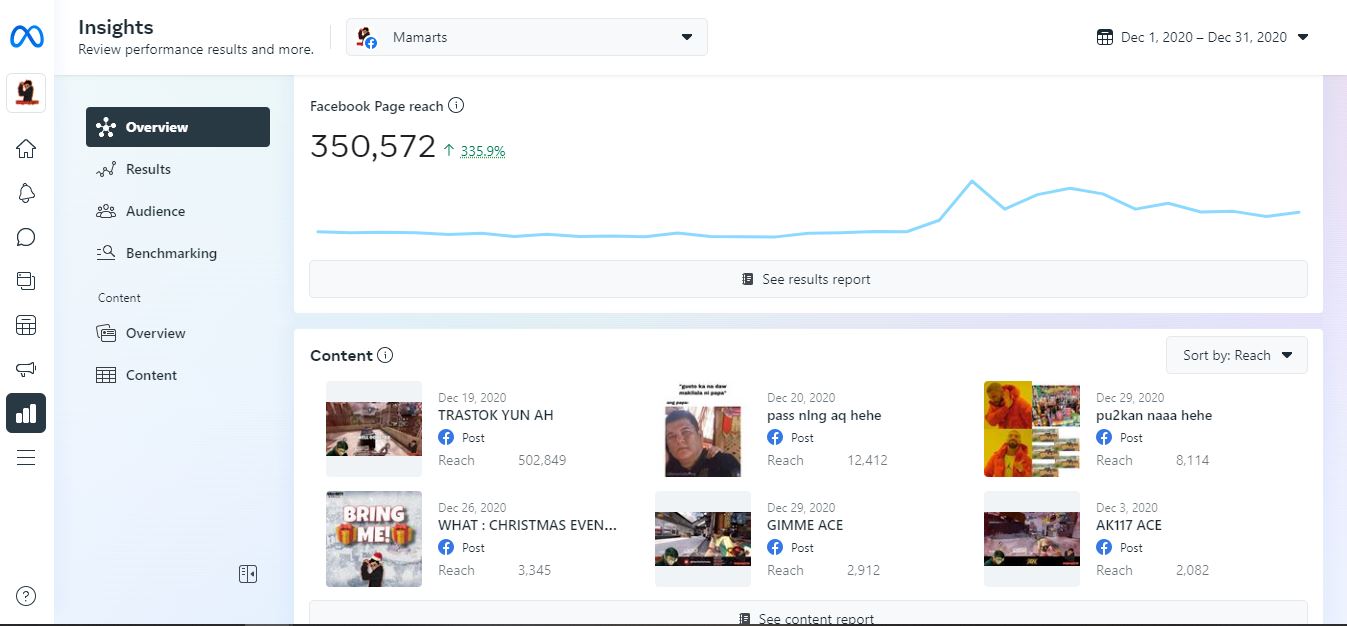The width and height of the screenshot is (1347, 626).
Task: Click the Dec 26, 2020 date label
Action: 472,507
